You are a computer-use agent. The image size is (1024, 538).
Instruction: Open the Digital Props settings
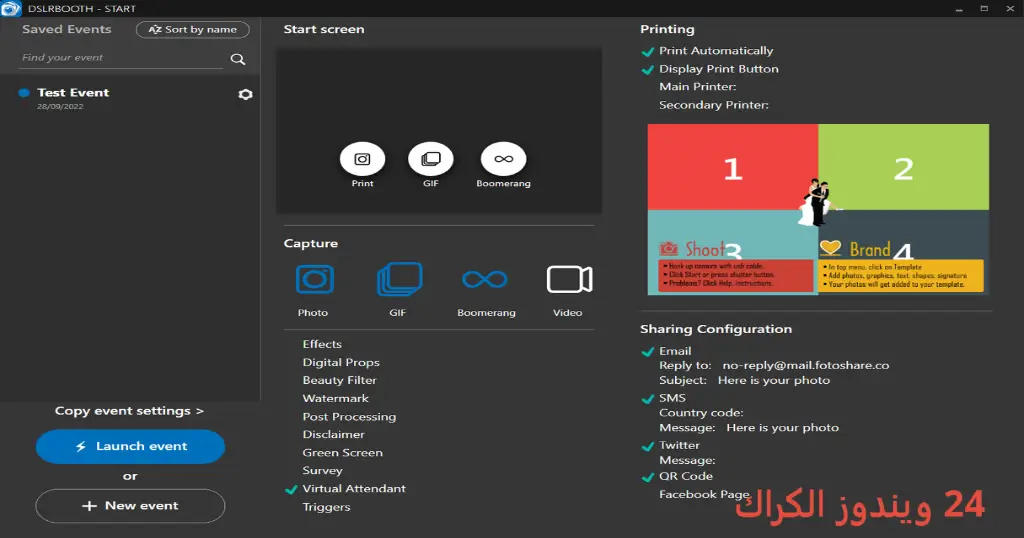[x=341, y=362]
